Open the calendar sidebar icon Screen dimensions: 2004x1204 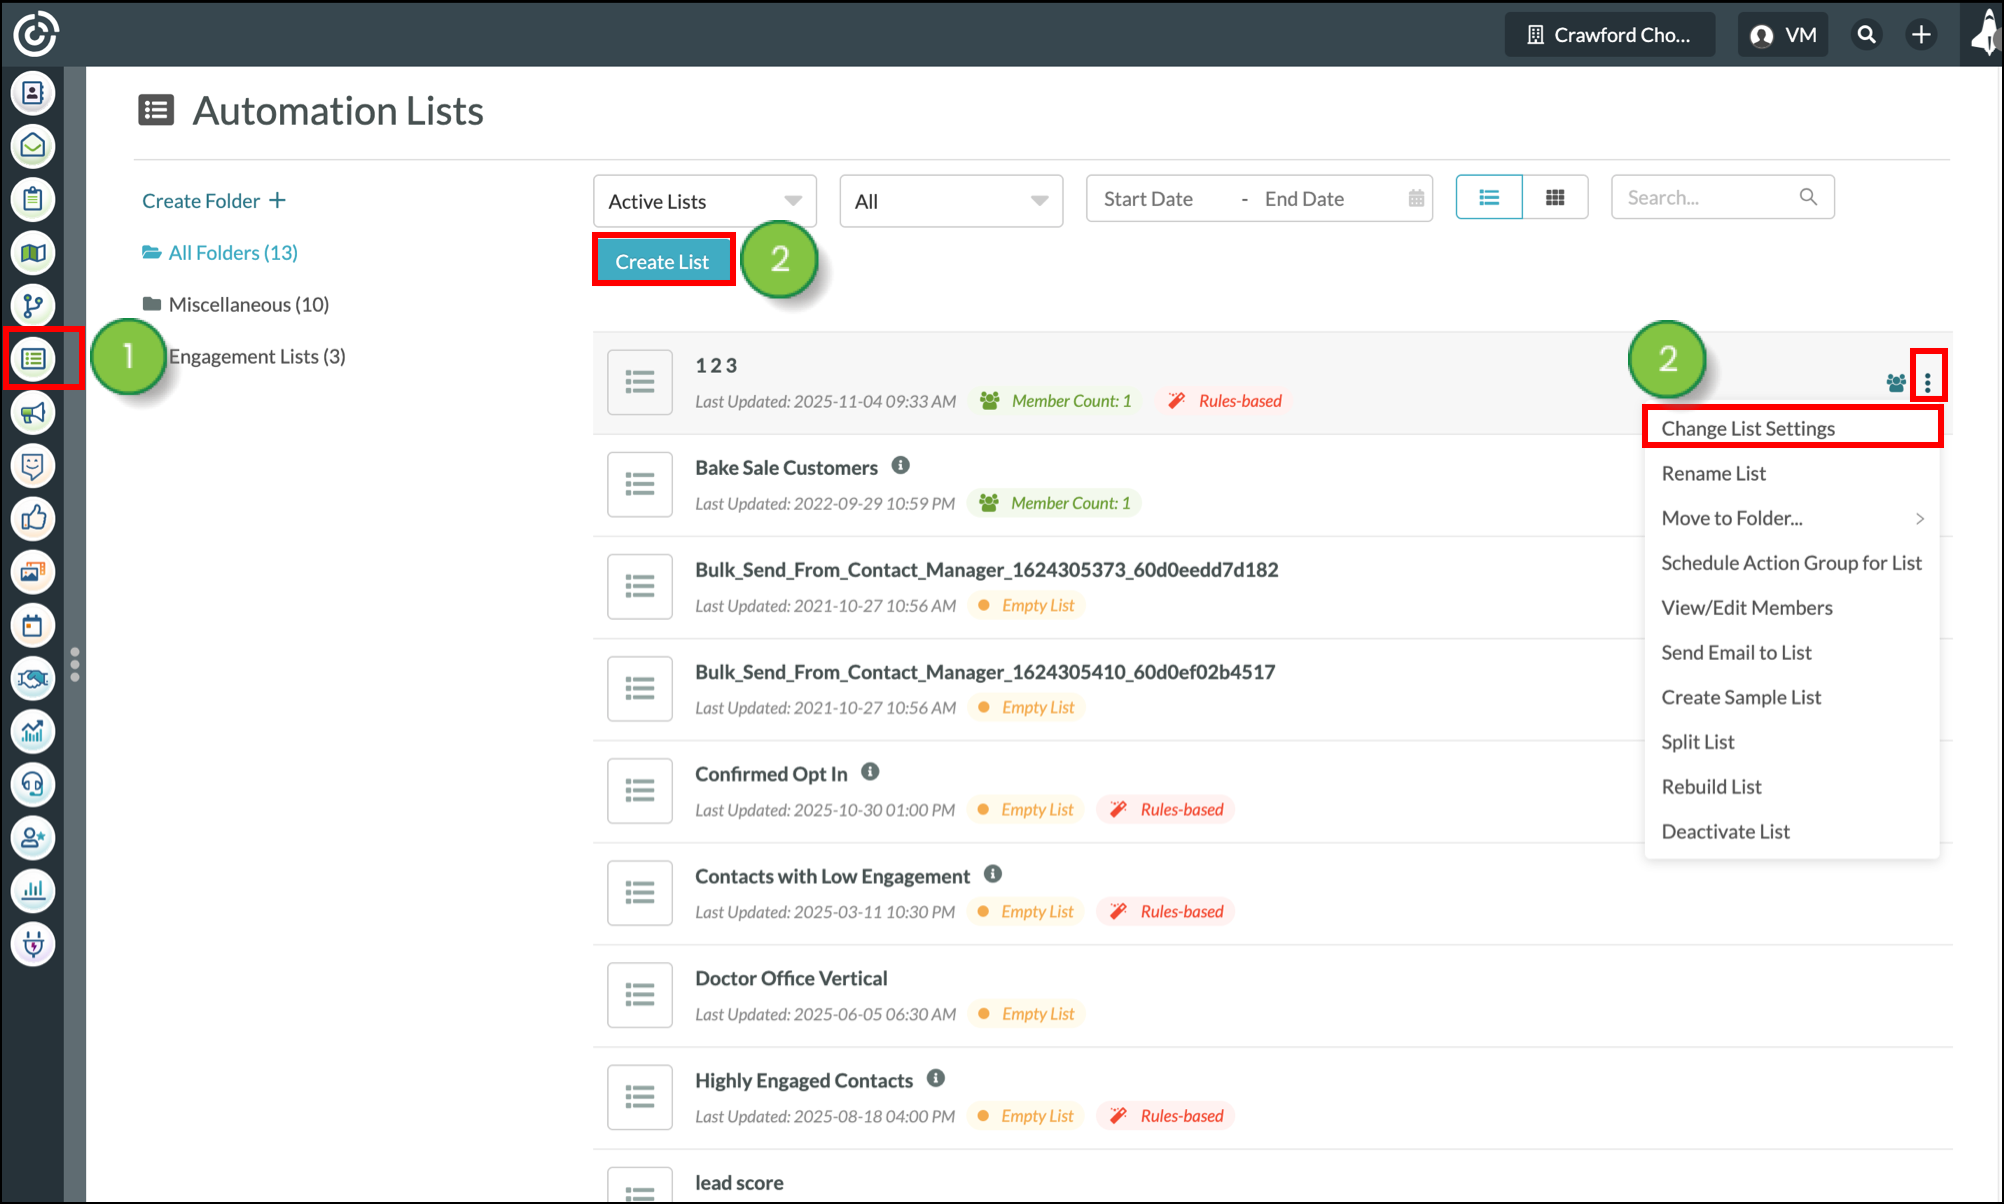tap(33, 626)
